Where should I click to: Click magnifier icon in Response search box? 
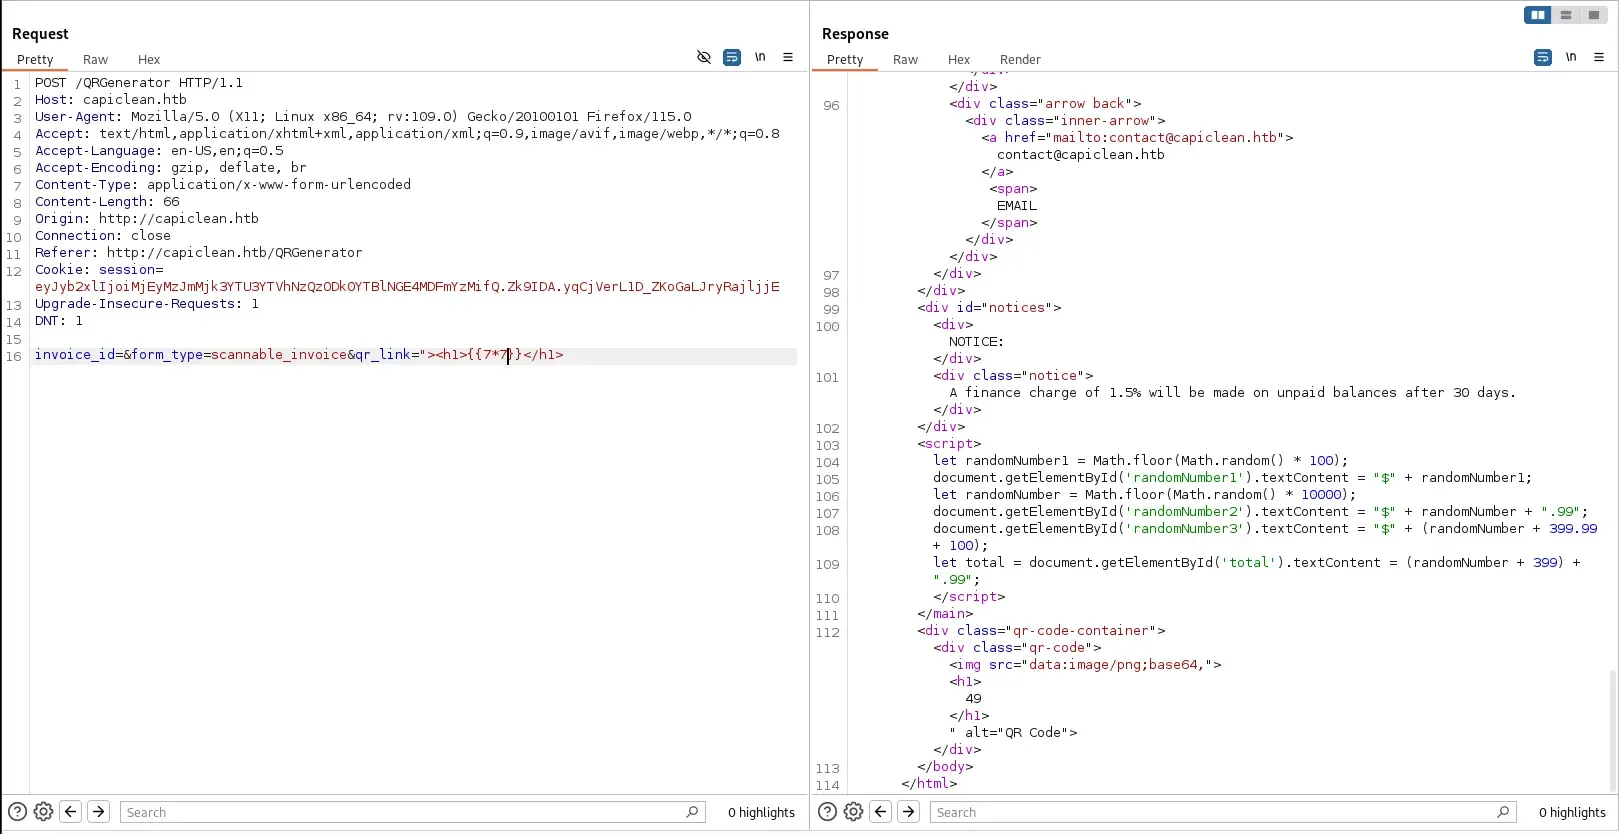tap(1503, 812)
